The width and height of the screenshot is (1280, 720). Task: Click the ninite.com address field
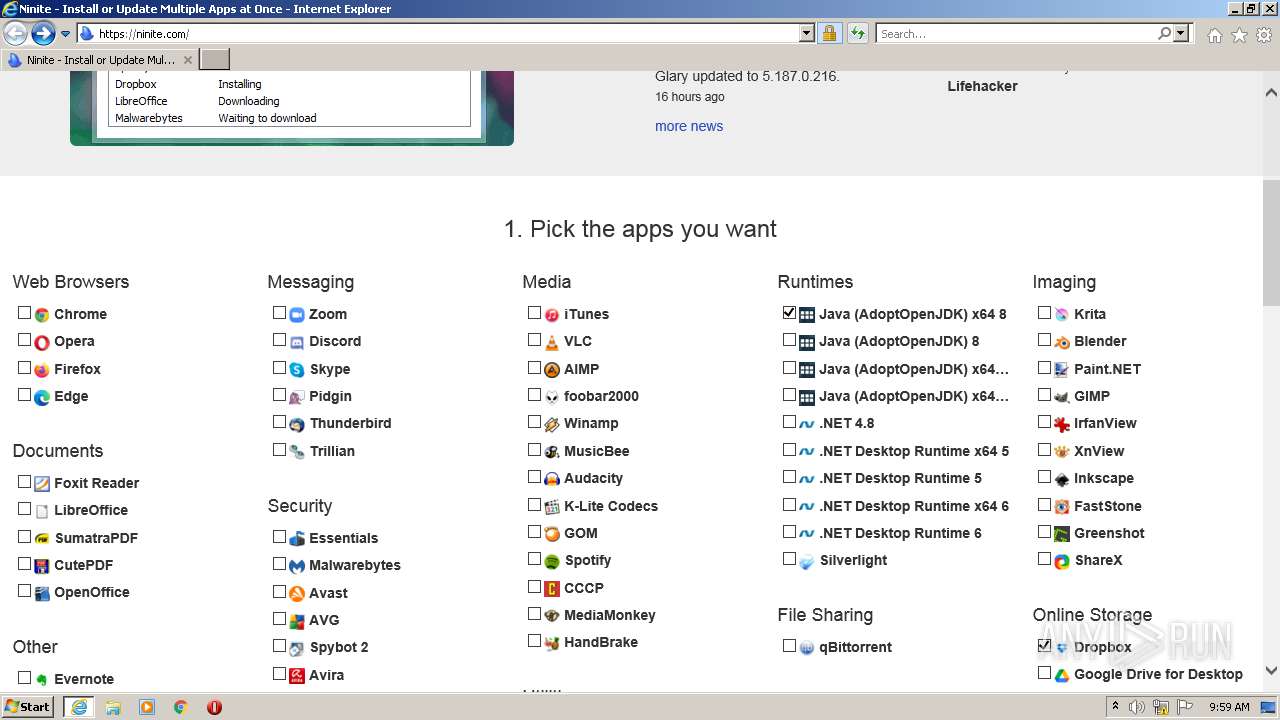point(446,33)
